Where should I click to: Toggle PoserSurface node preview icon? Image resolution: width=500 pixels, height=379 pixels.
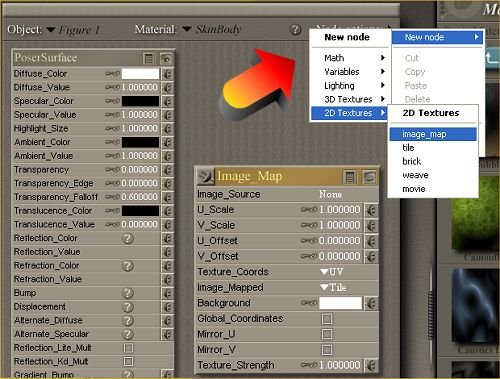coord(166,59)
